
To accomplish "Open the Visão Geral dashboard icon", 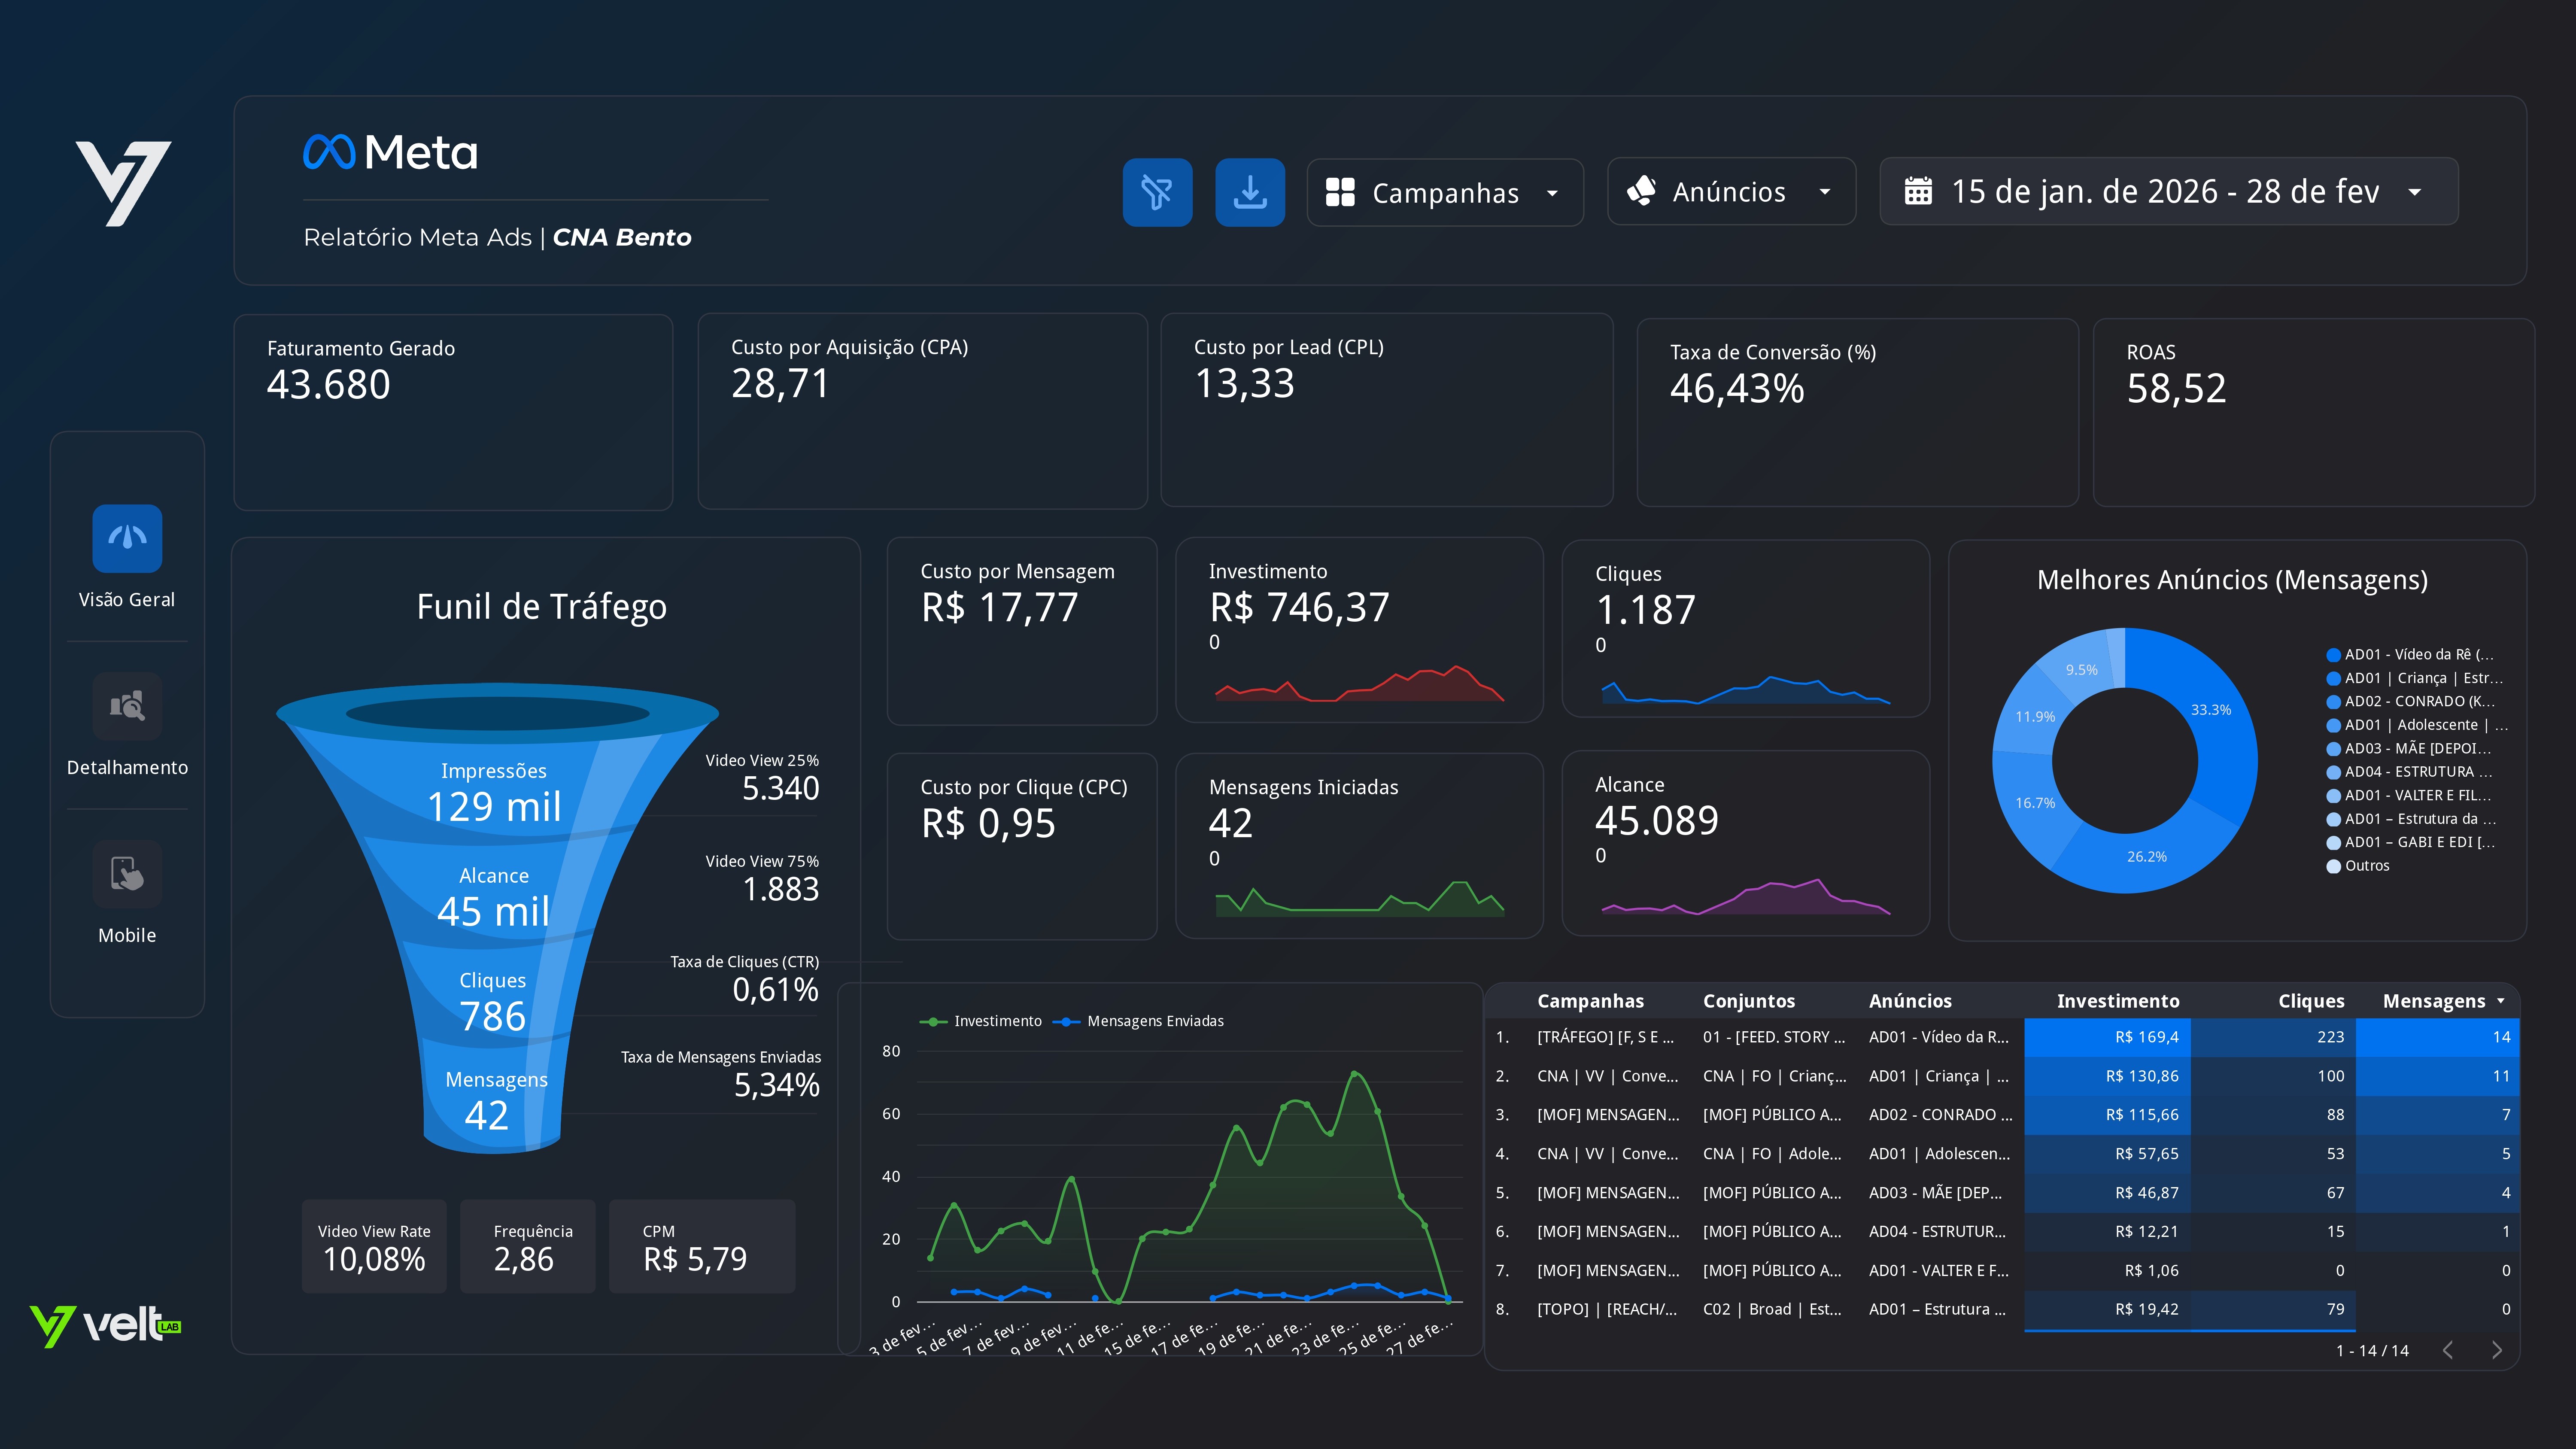I will point(127,538).
